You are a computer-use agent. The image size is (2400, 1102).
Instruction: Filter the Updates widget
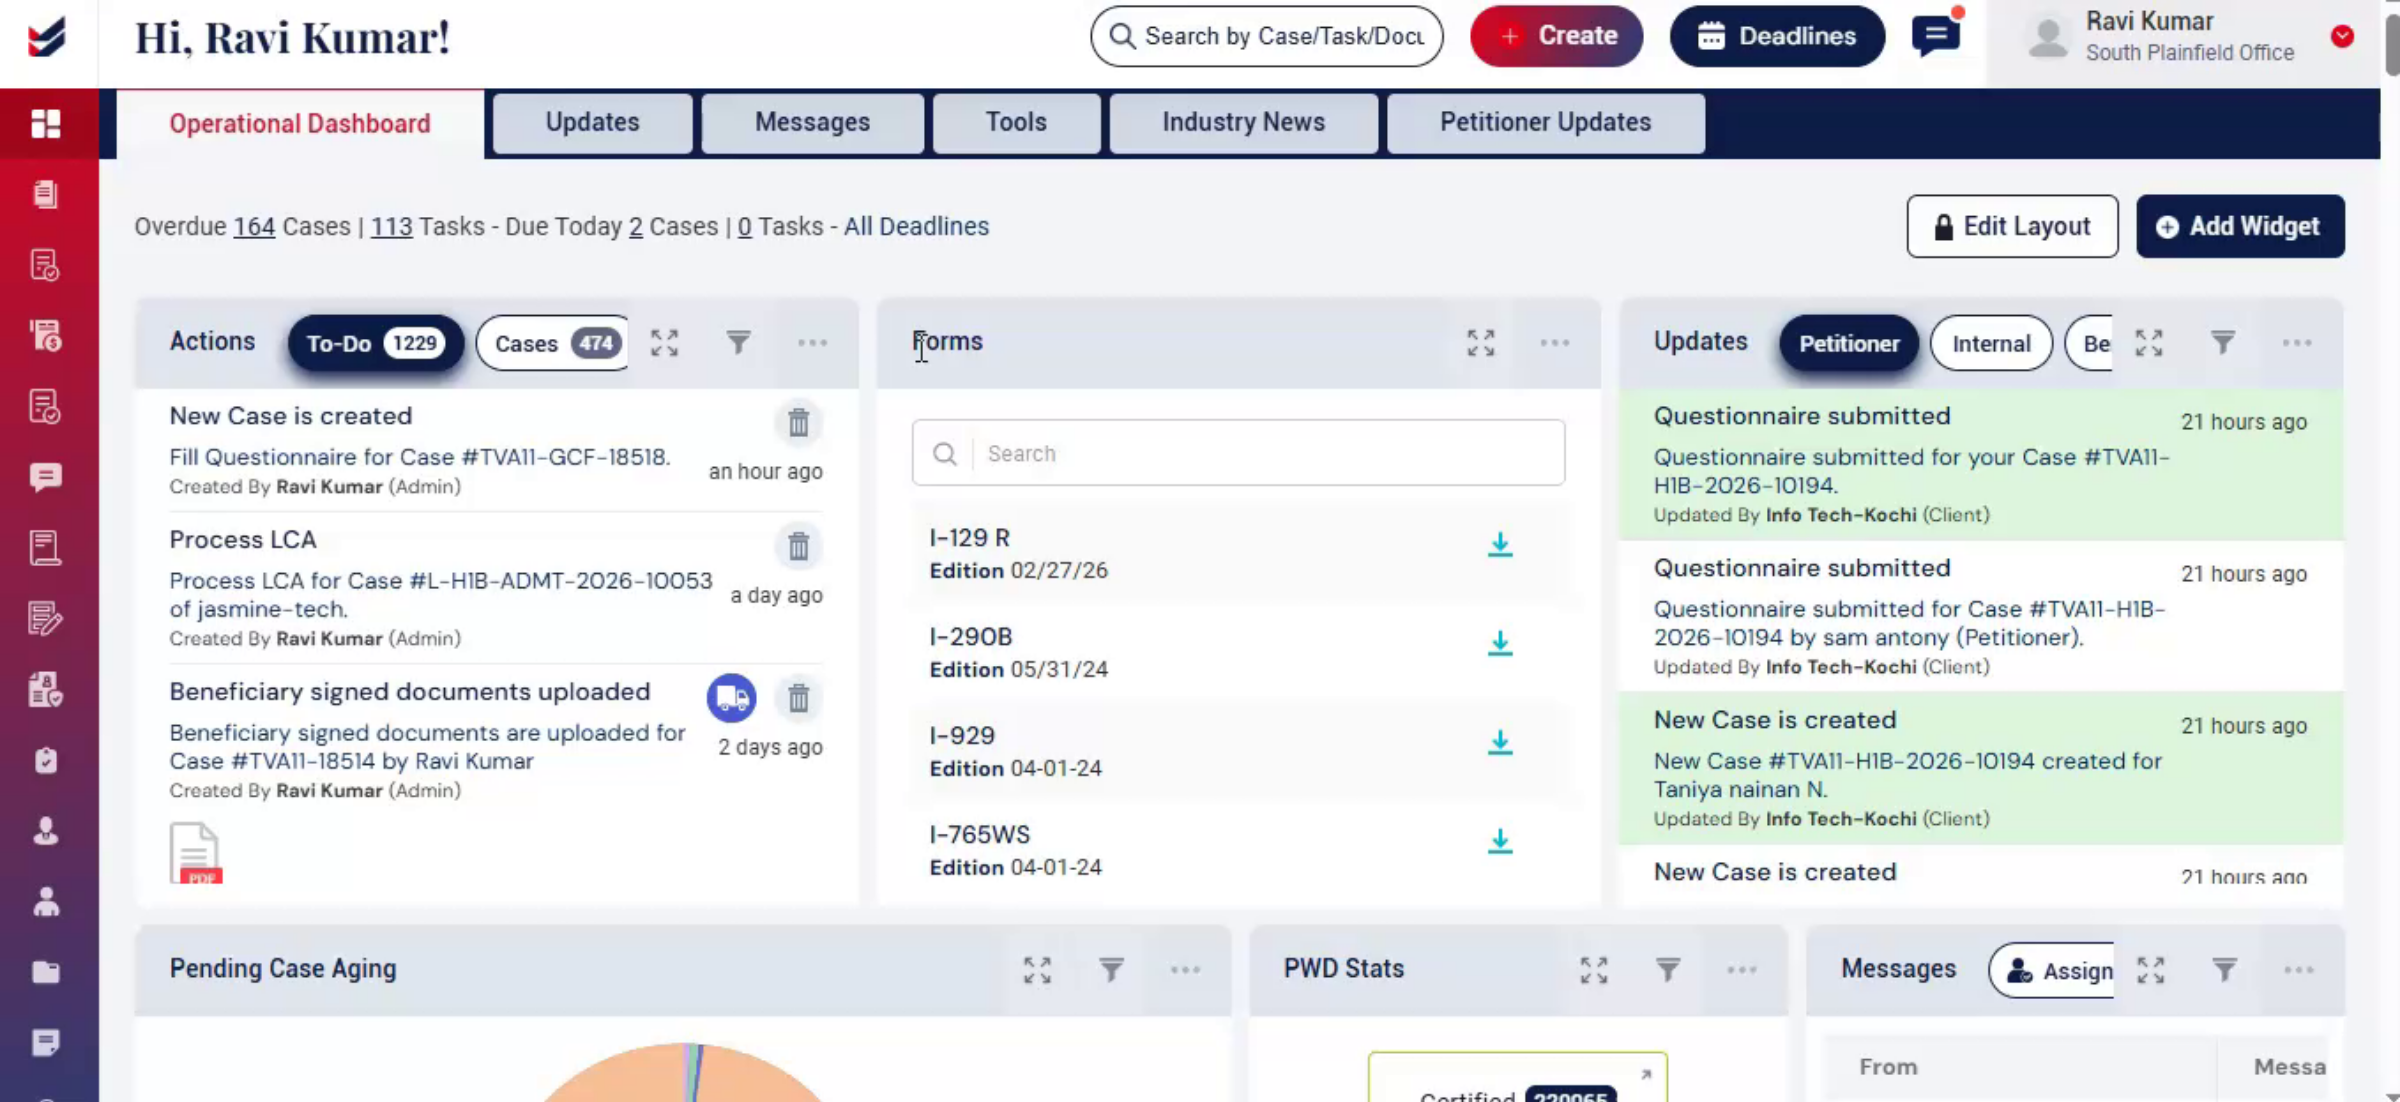click(x=2223, y=343)
